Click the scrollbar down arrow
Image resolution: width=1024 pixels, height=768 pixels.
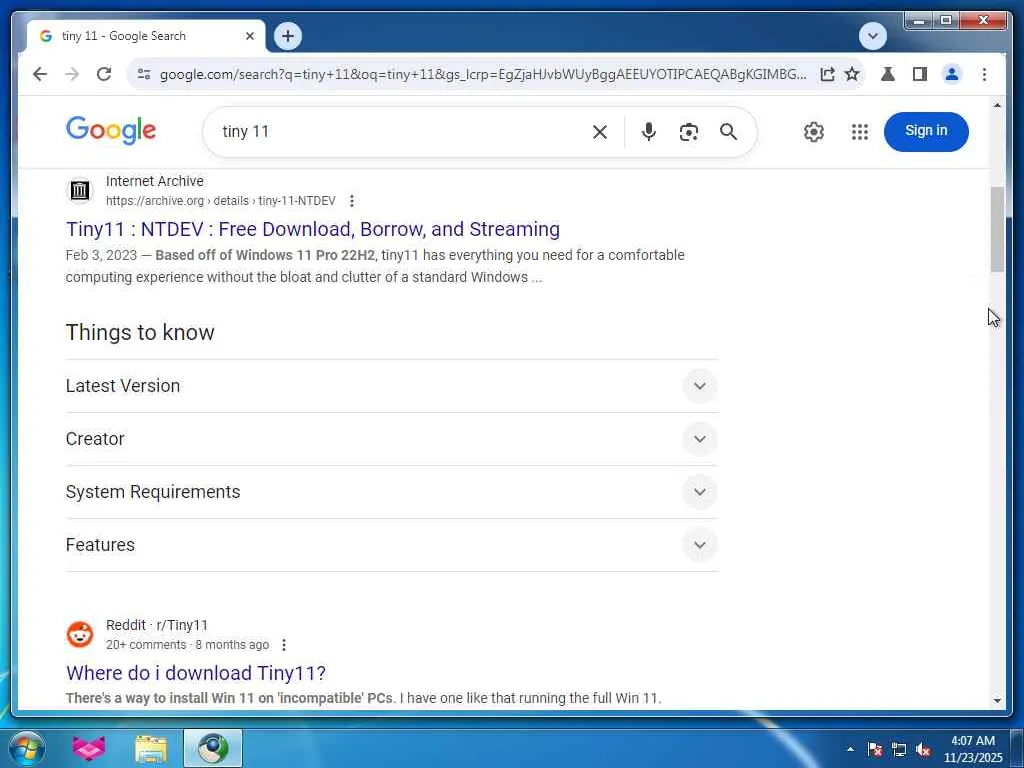pyautogui.click(x=997, y=701)
